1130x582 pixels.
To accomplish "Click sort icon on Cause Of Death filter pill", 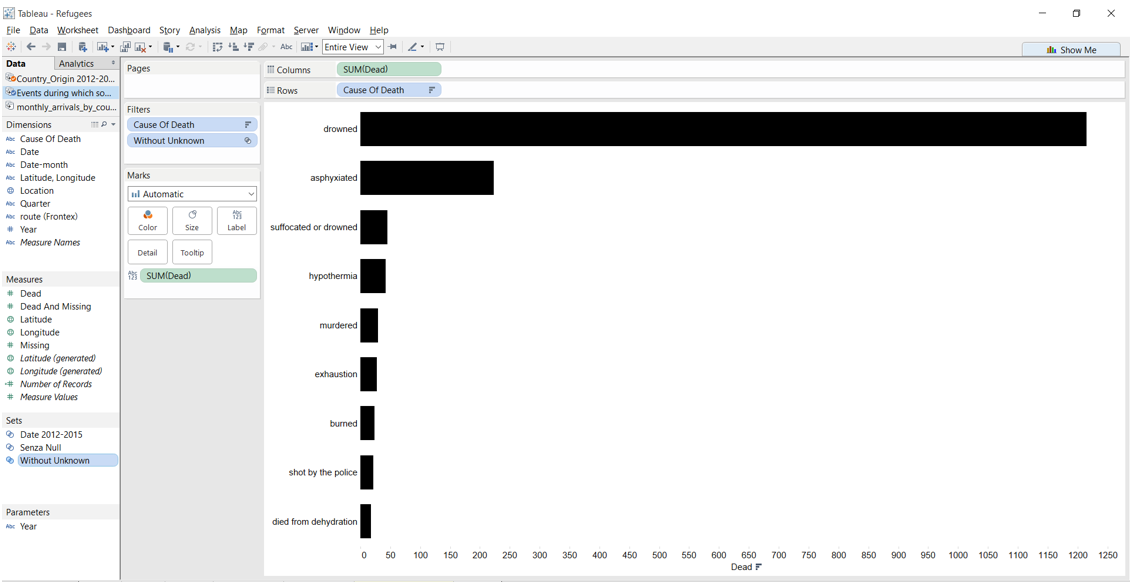I will pos(248,125).
